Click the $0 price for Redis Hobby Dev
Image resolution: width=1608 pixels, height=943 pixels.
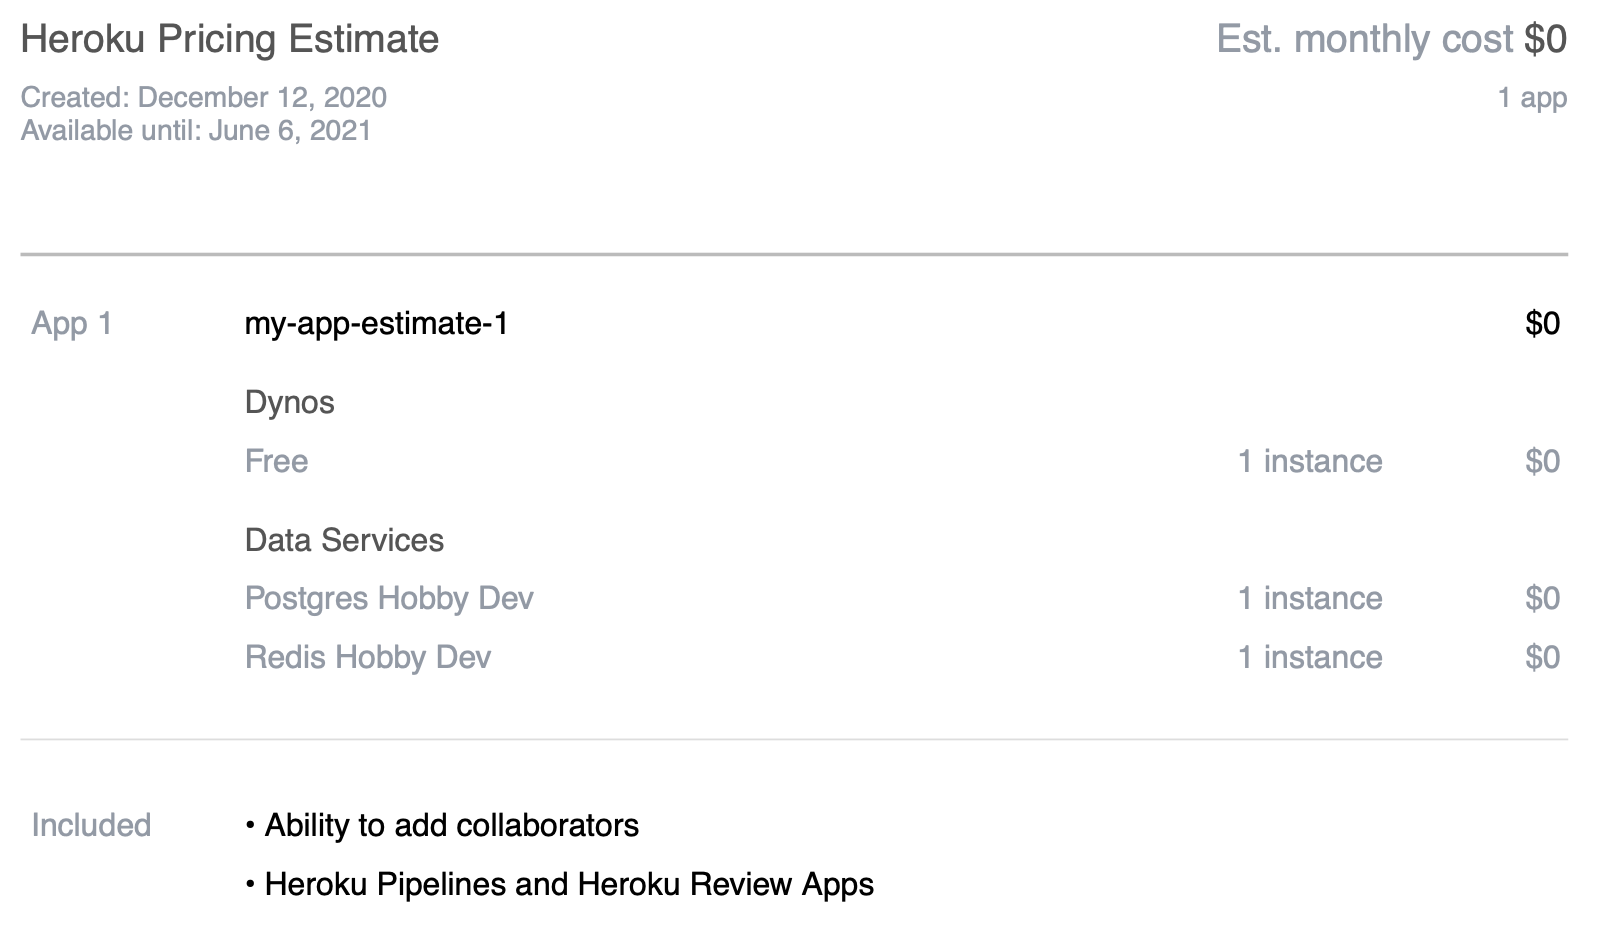[1542, 657]
